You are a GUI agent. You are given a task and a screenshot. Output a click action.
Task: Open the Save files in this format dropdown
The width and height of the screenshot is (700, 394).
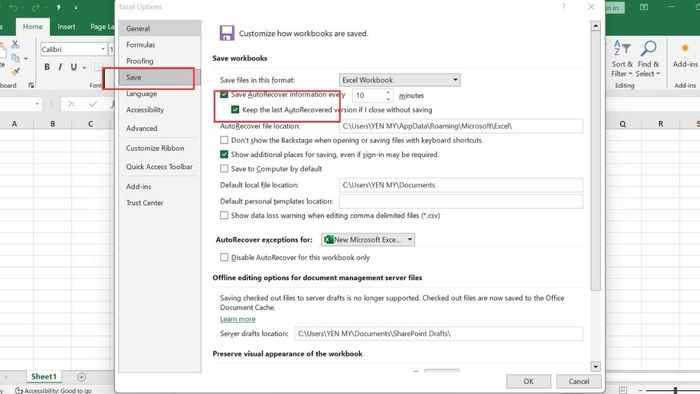[400, 80]
